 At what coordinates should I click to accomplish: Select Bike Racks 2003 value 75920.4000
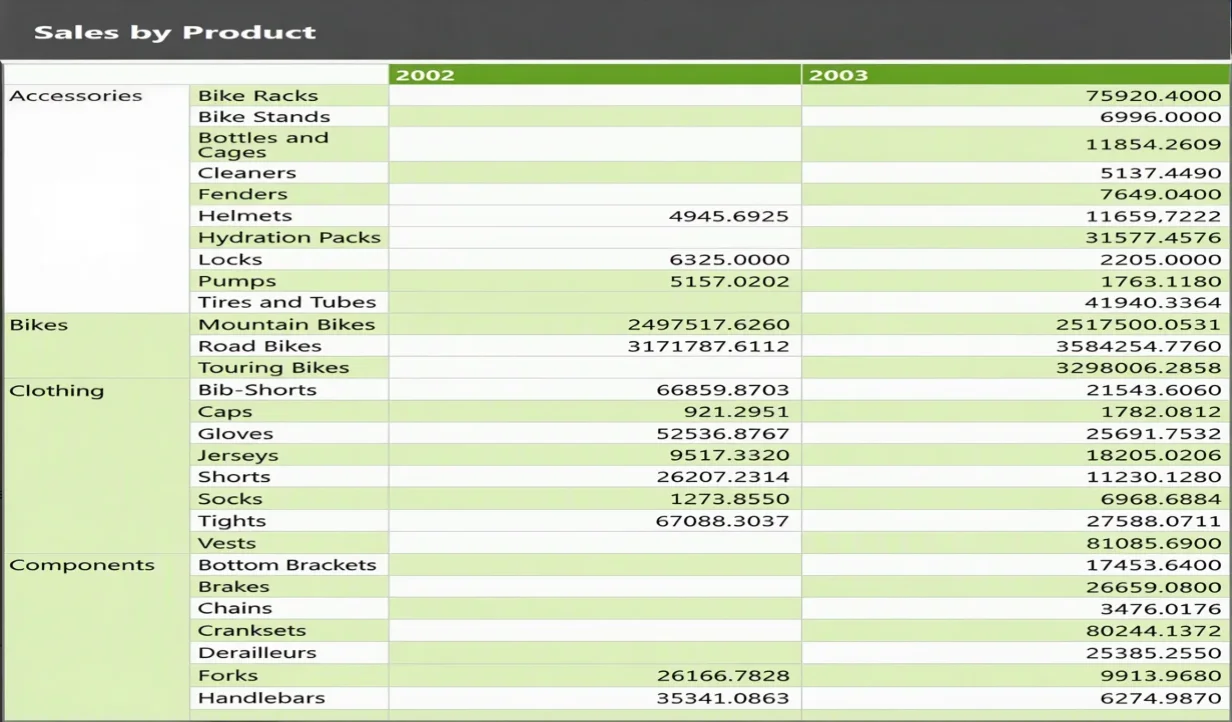(1154, 96)
